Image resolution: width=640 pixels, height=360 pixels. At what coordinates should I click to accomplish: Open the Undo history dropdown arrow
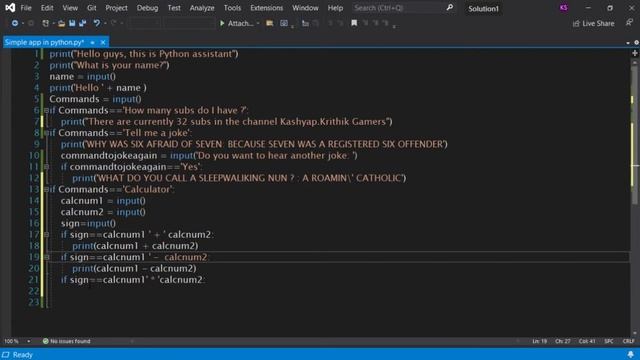coord(105,24)
